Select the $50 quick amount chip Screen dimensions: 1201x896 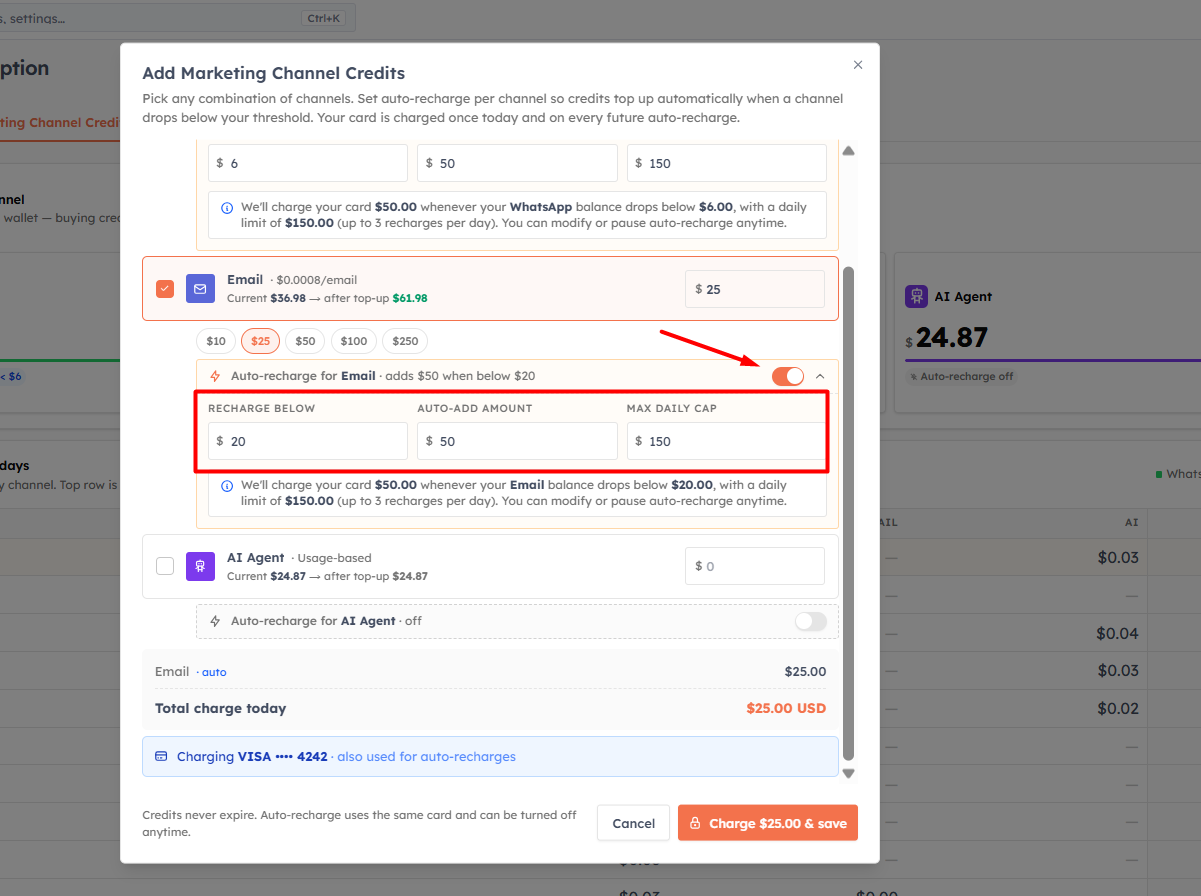(305, 341)
